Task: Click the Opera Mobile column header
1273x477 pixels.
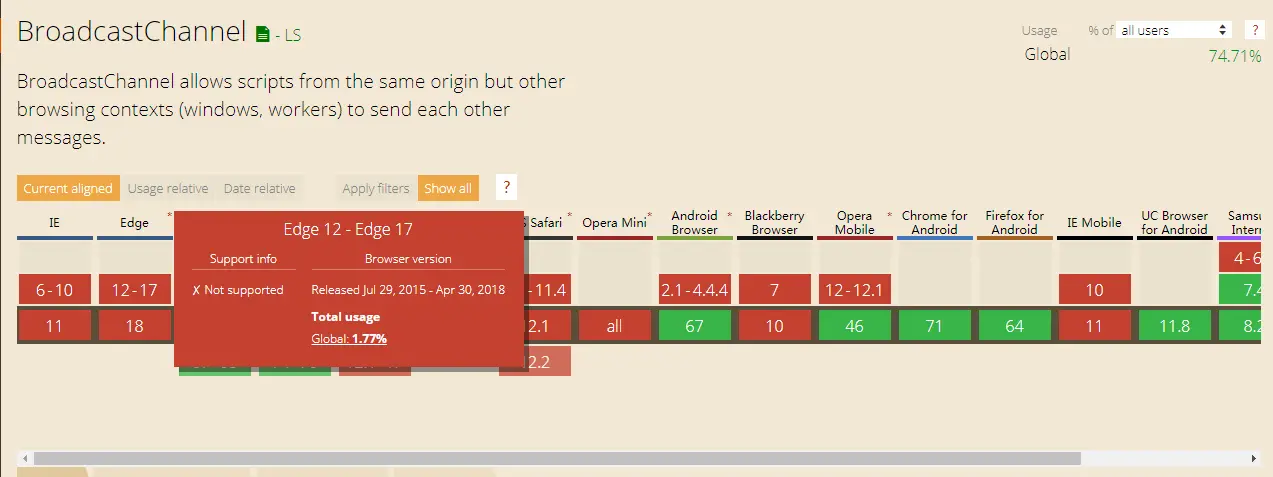Action: 855,223
